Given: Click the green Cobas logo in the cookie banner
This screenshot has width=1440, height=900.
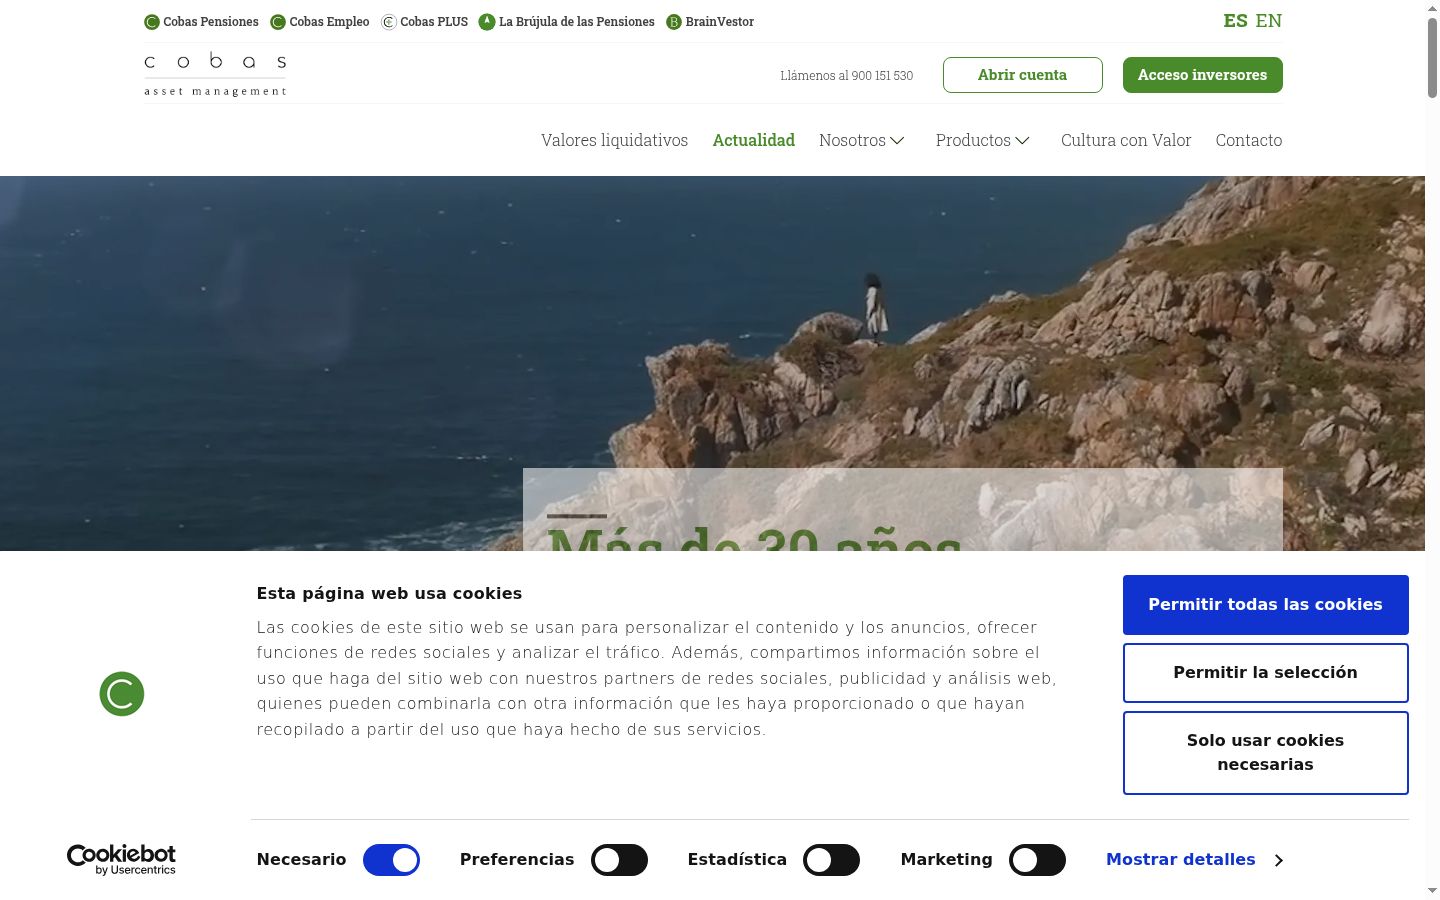Looking at the screenshot, I should click(122, 694).
